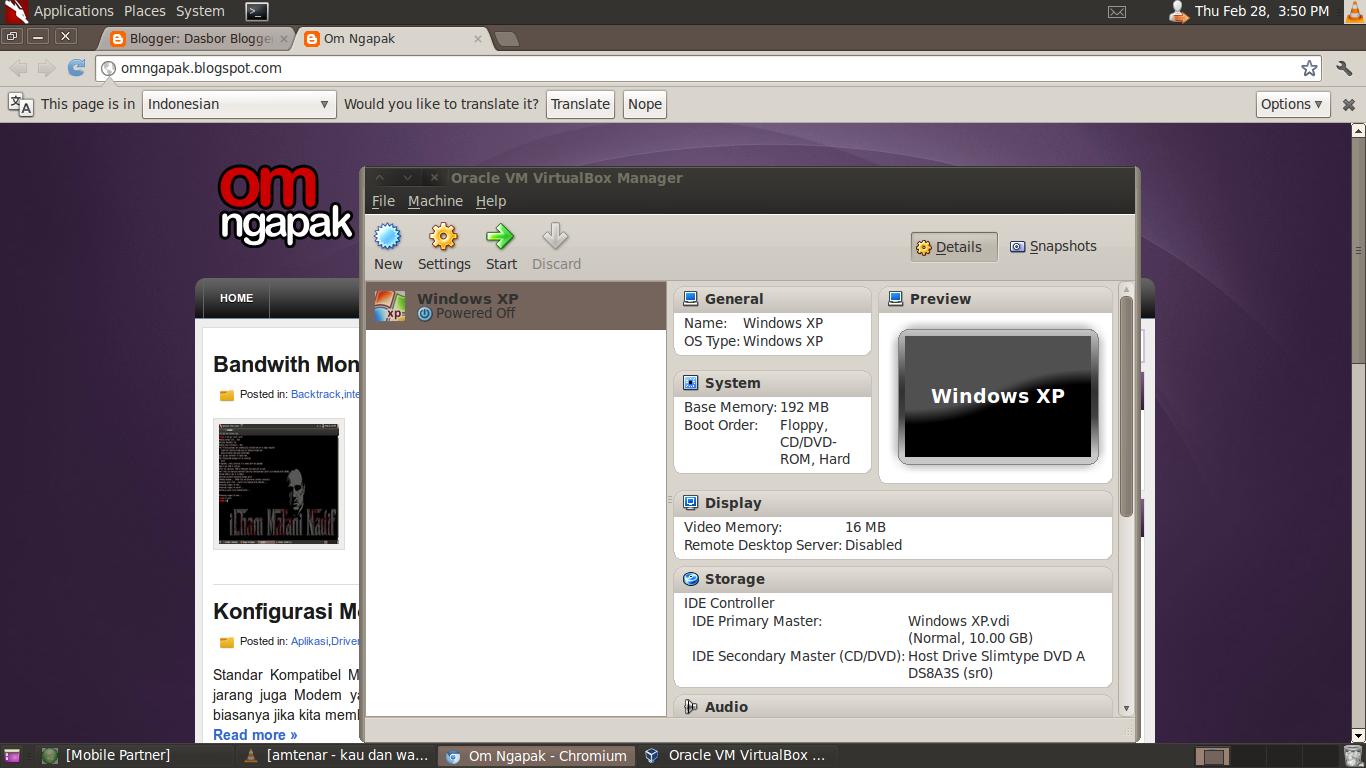The height and width of the screenshot is (768, 1366).
Task: Click the Translate button
Action: (580, 104)
